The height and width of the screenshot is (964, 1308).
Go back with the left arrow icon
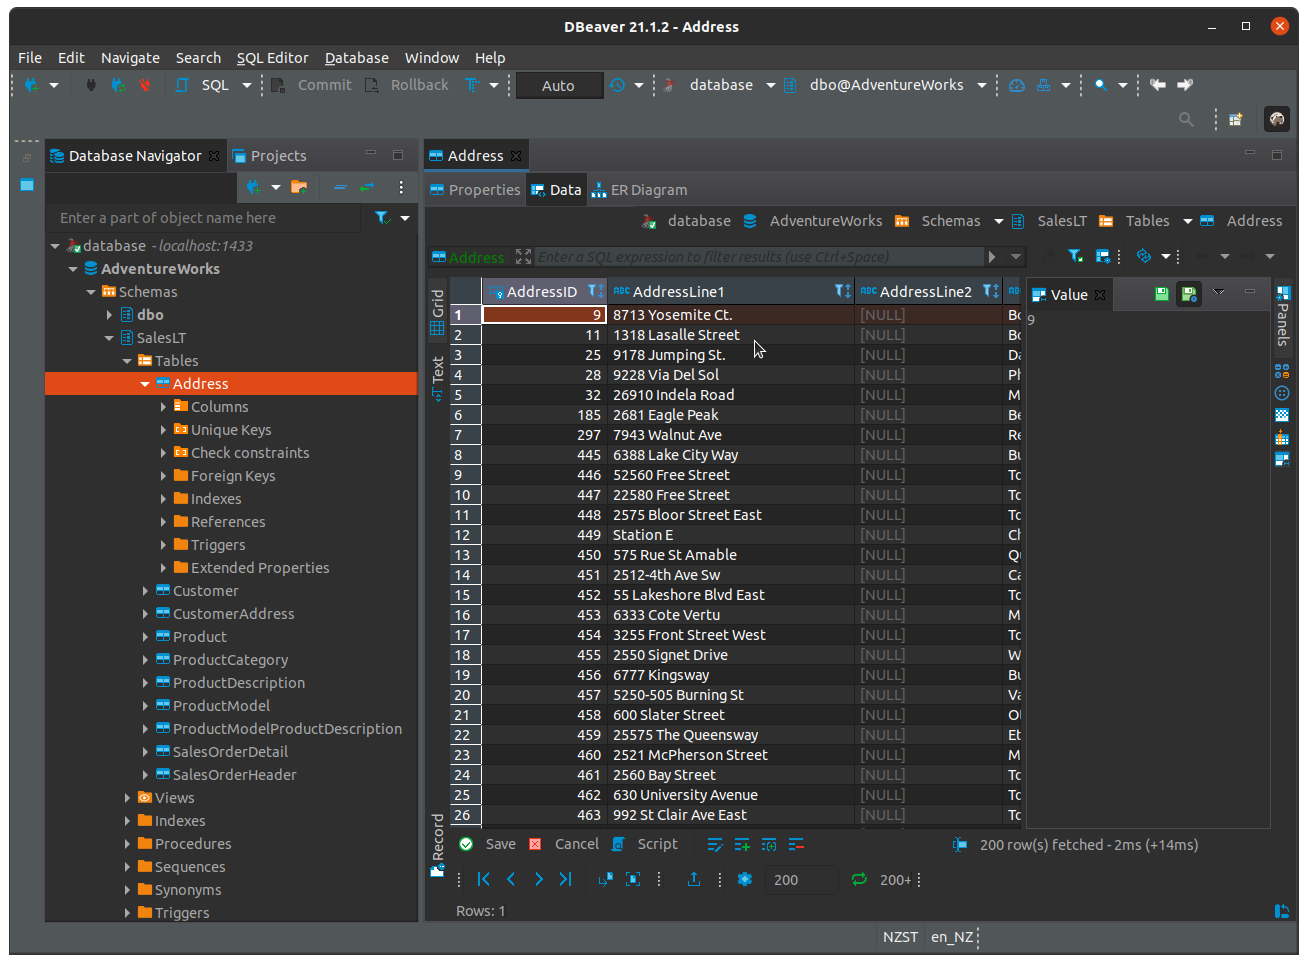click(x=1158, y=85)
